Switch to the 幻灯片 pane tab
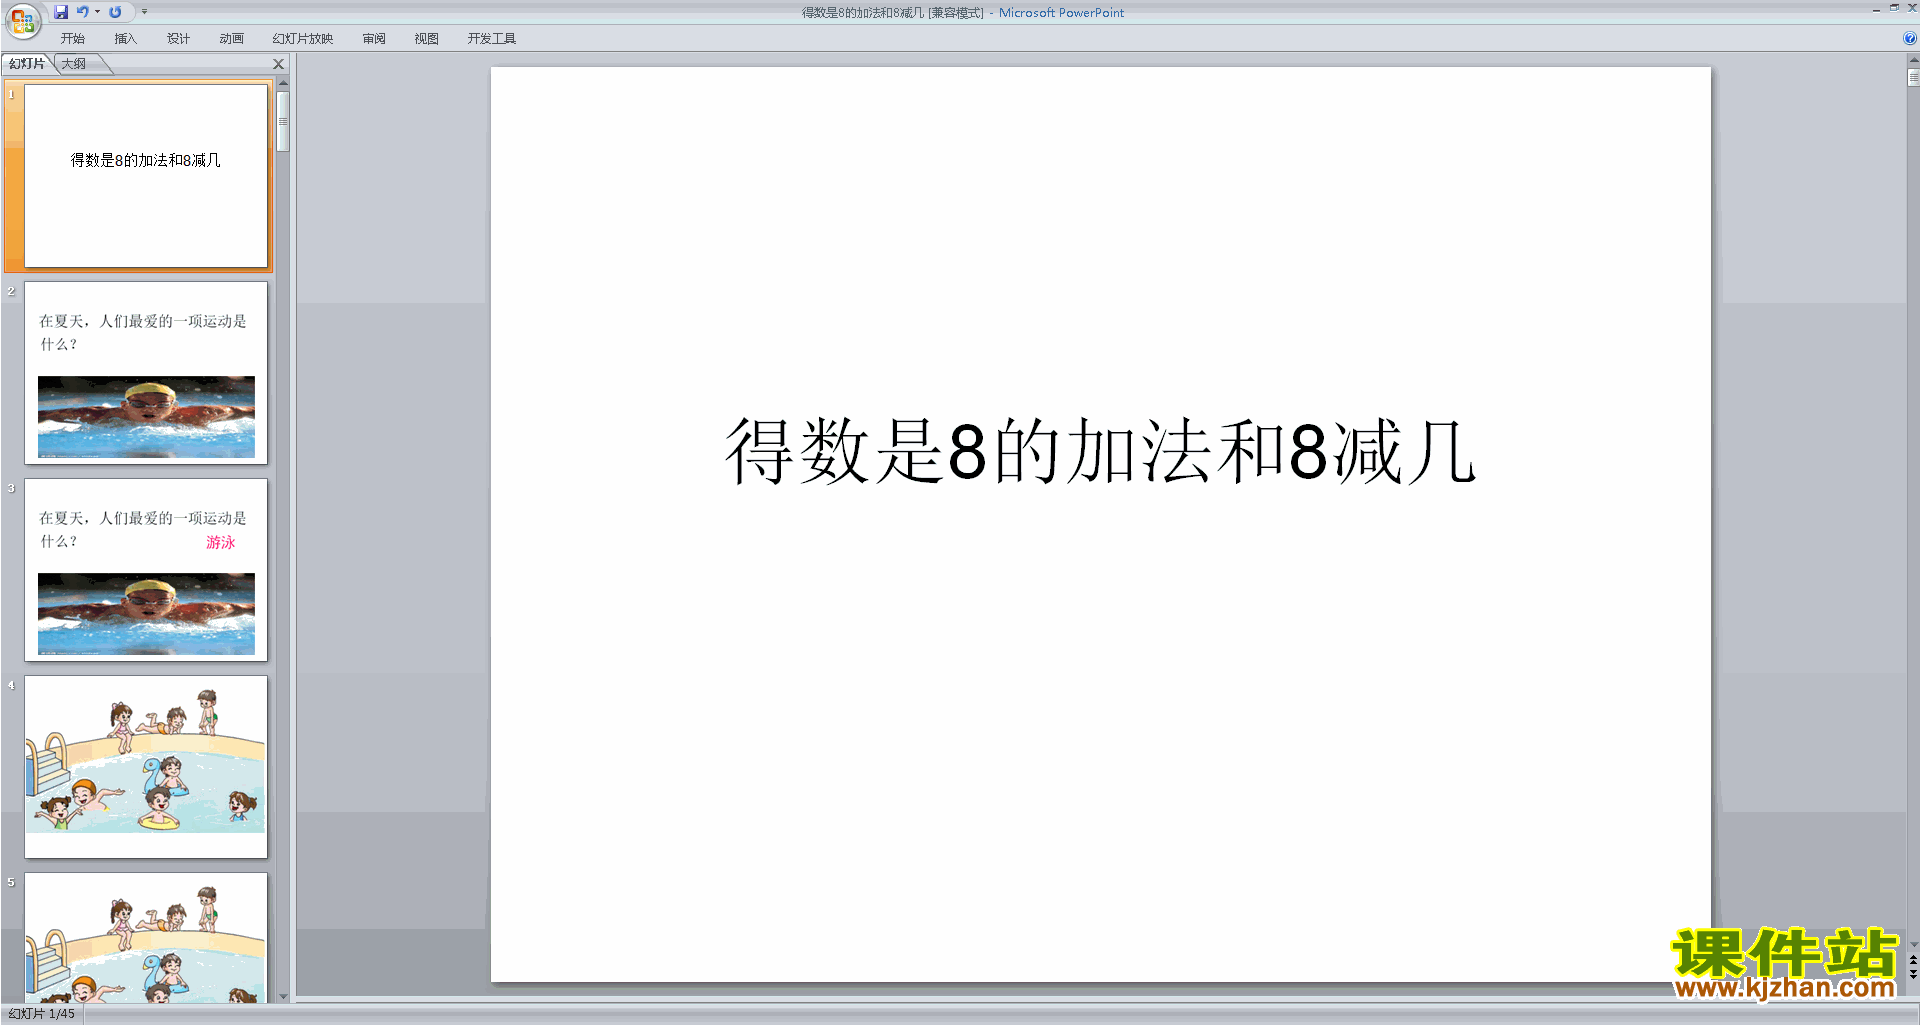The height and width of the screenshot is (1025, 1920). click(27, 64)
